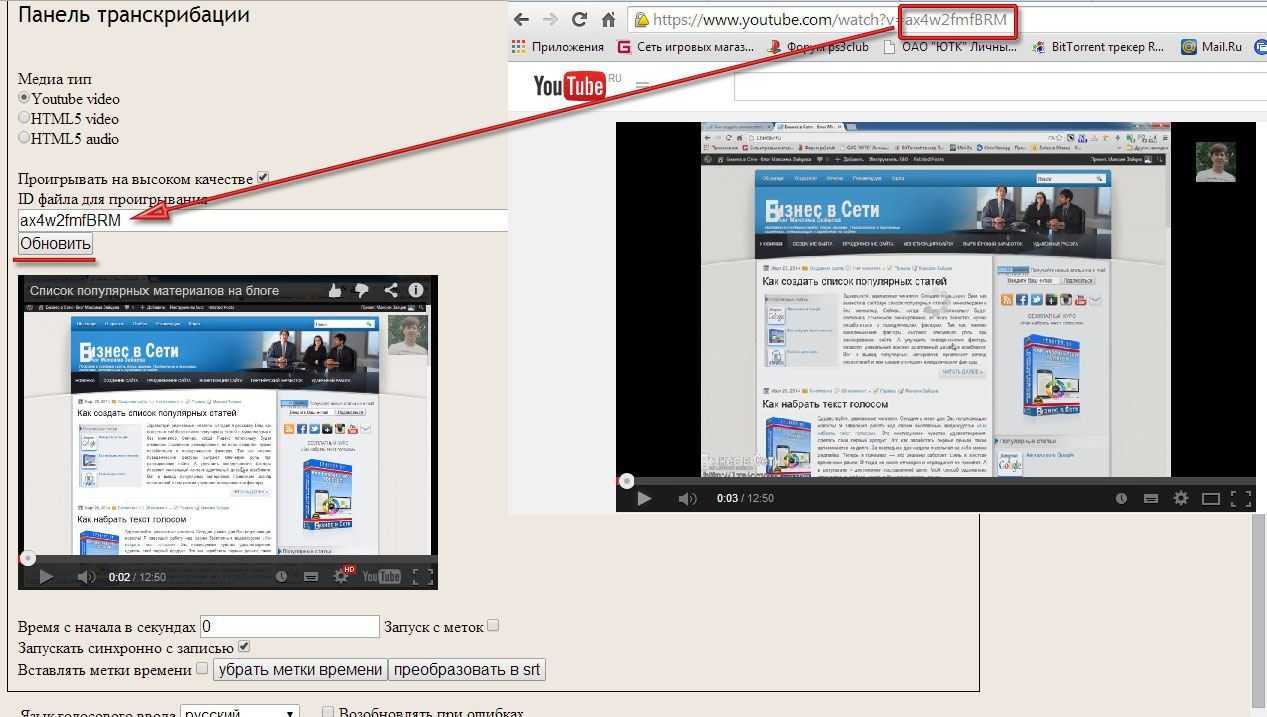Open settings gear in right YouTube player
The image size is (1267, 717).
click(1181, 498)
